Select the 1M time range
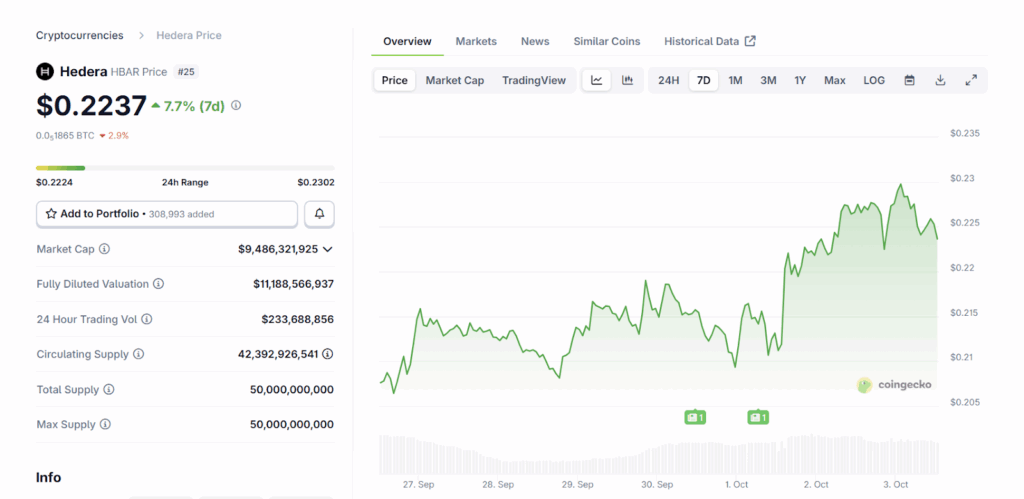The height and width of the screenshot is (499, 1024). coord(735,80)
